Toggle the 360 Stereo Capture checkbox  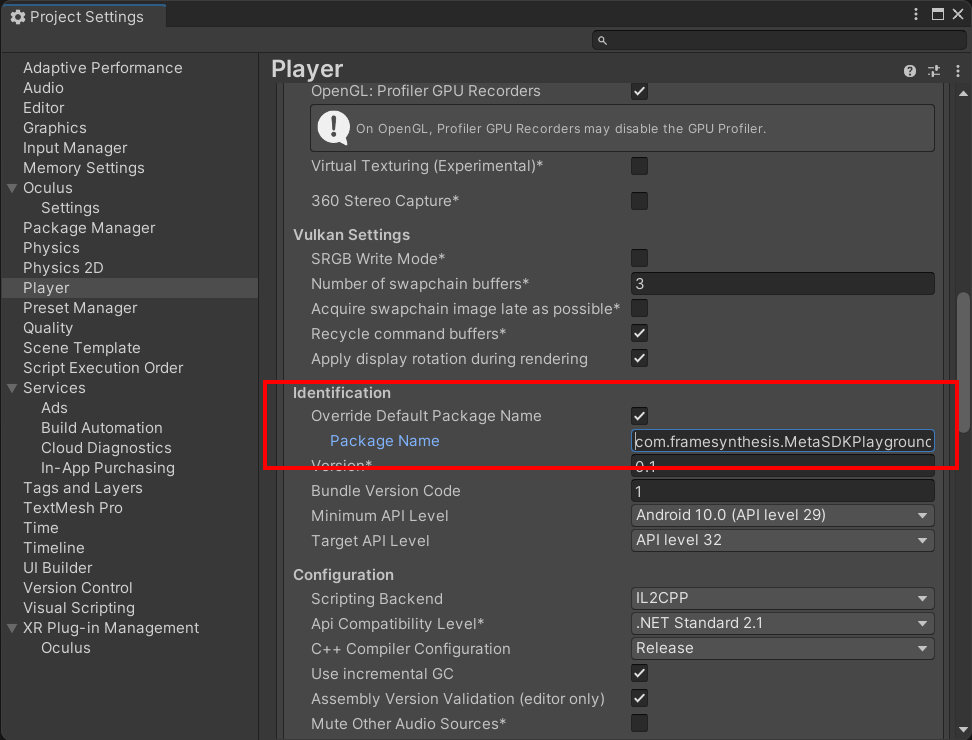click(x=639, y=201)
